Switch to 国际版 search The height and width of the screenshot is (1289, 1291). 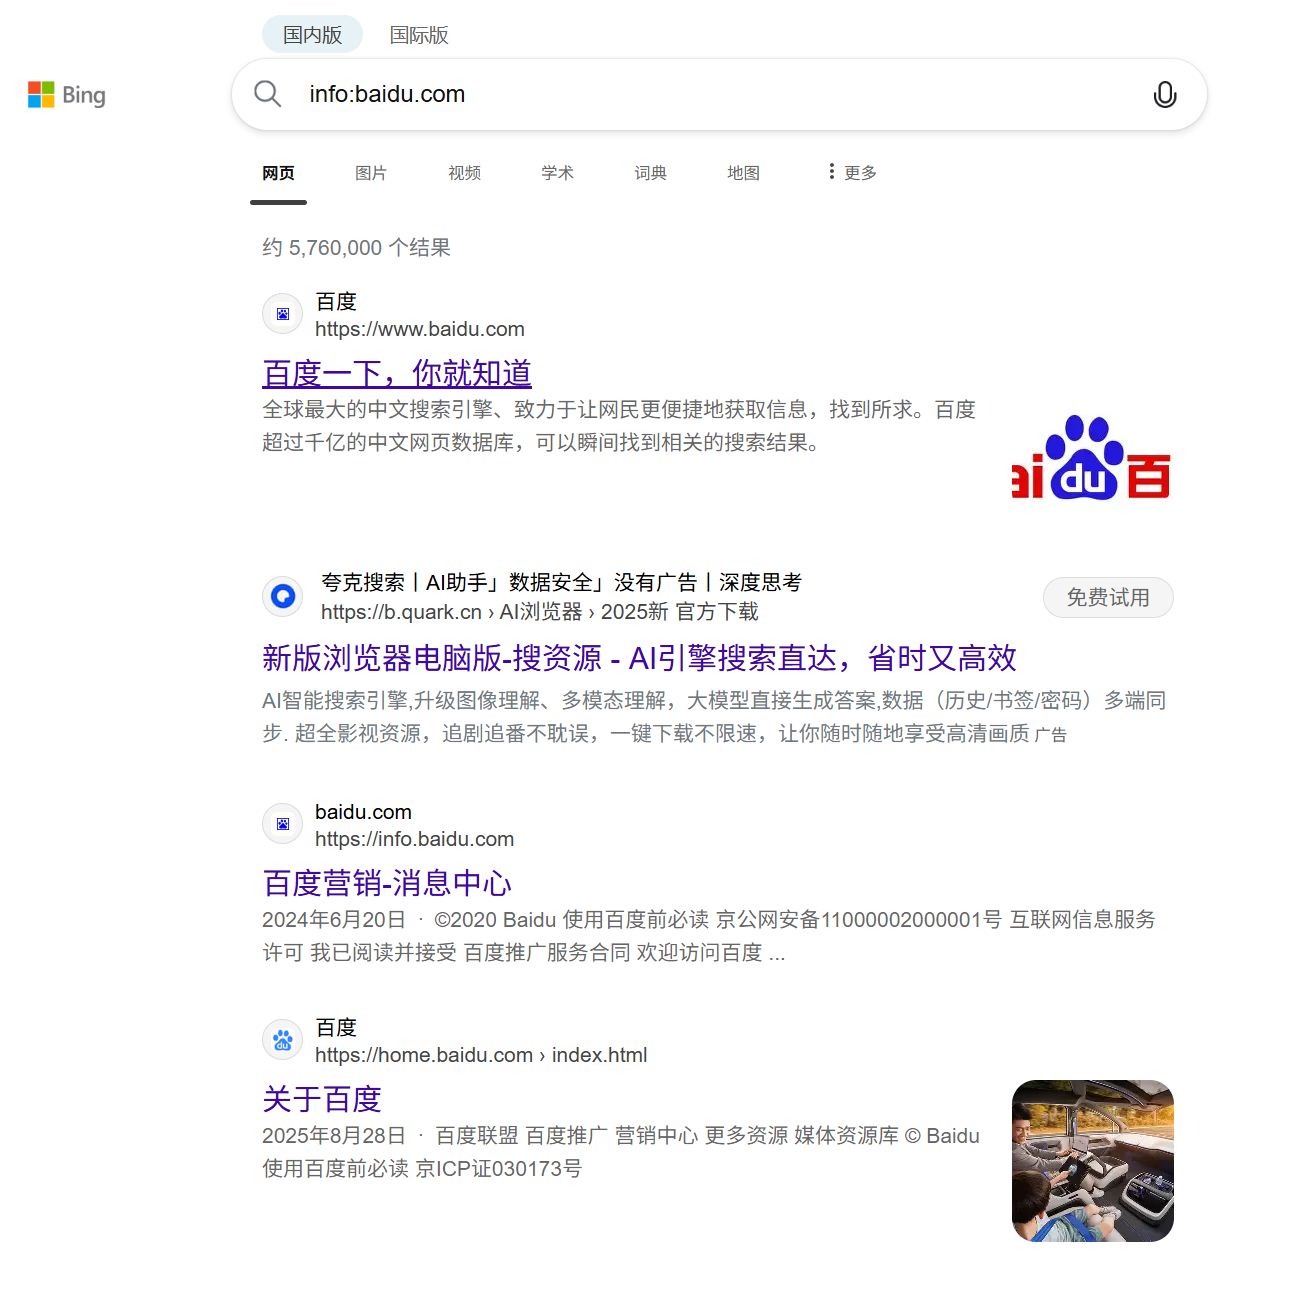[419, 35]
